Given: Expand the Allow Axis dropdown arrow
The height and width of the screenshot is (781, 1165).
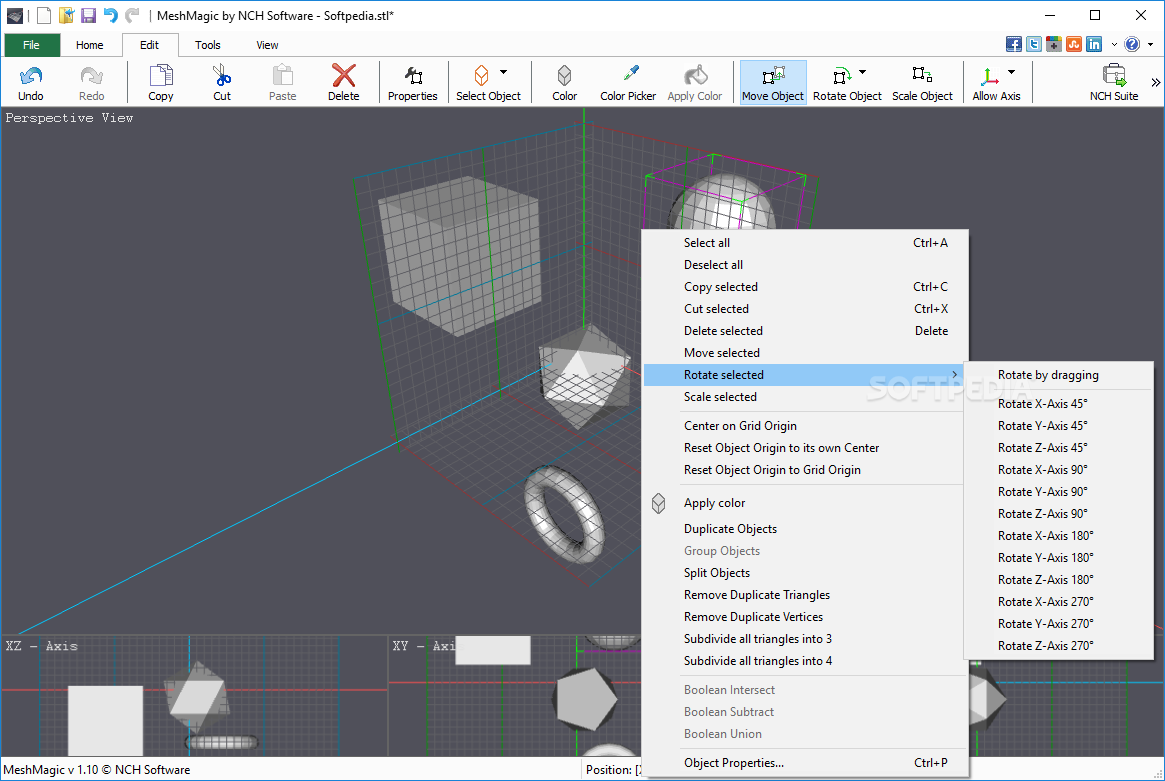Looking at the screenshot, I should 1011,72.
